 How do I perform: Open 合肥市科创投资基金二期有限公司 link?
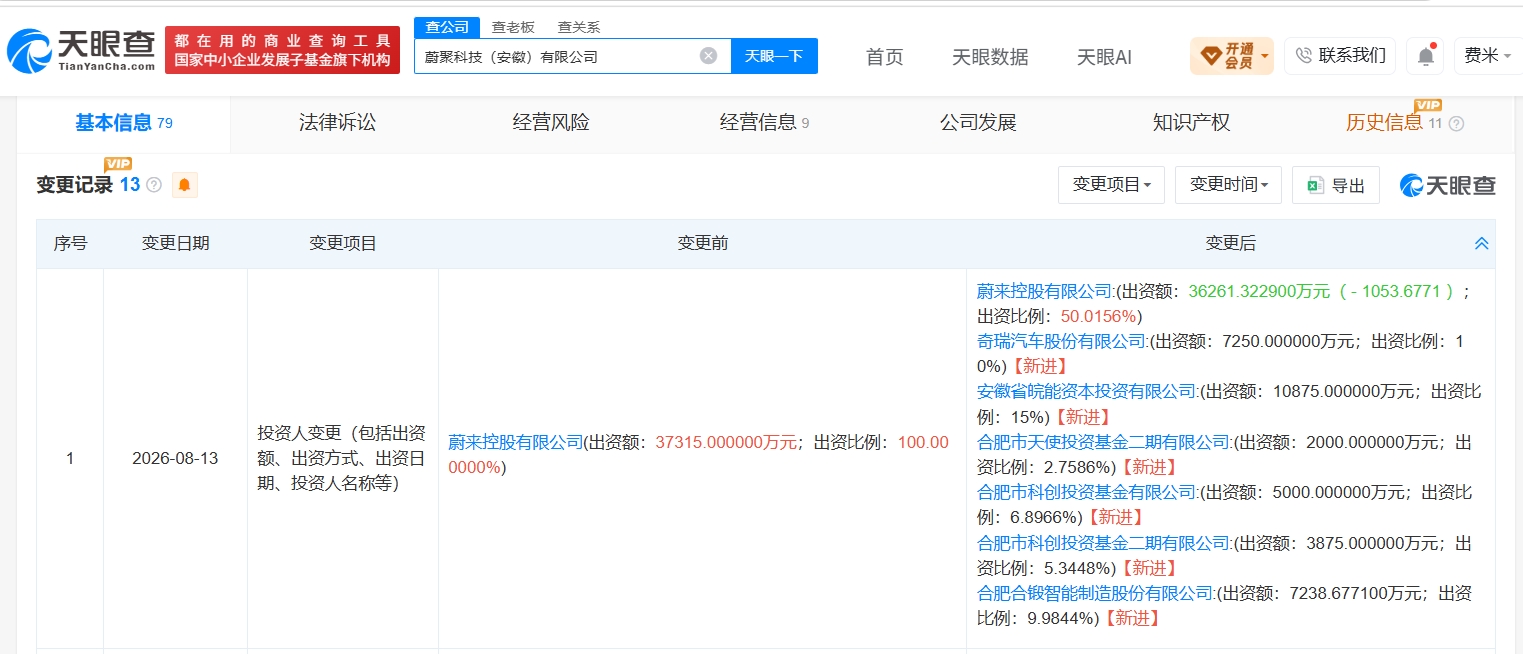coord(1104,543)
